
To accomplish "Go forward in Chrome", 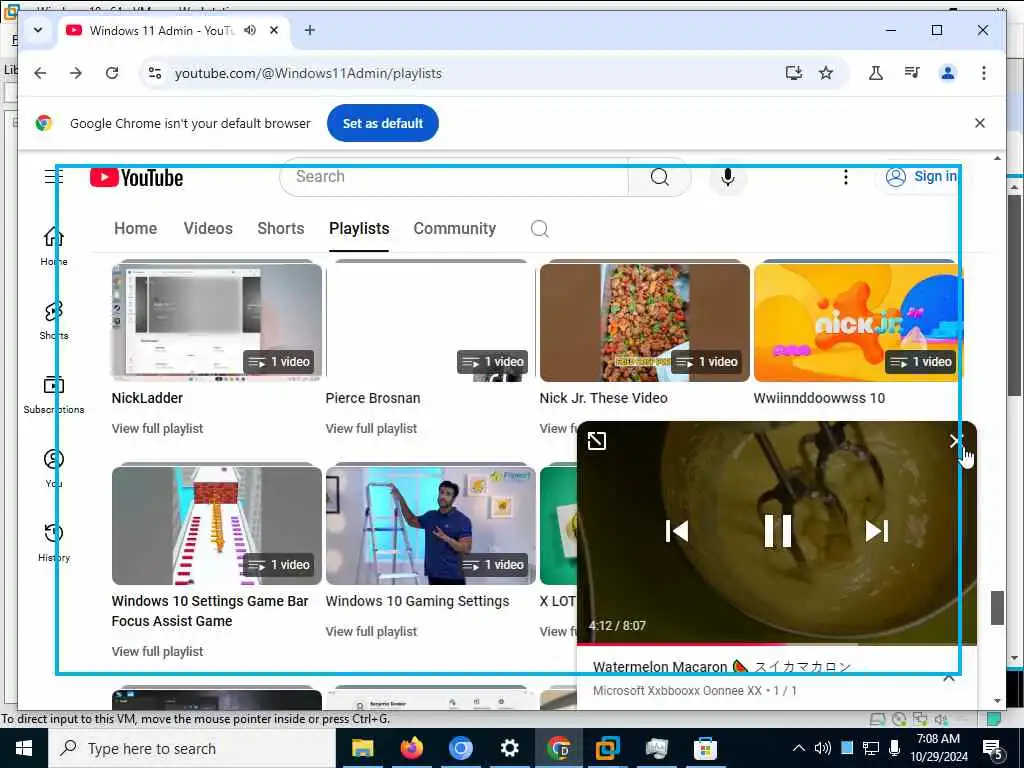I will pyautogui.click(x=76, y=73).
